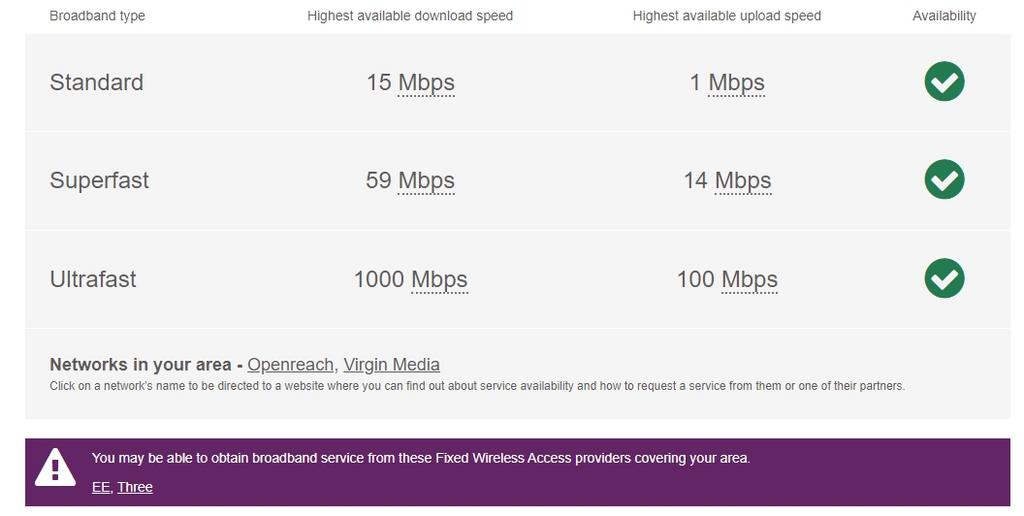The height and width of the screenshot is (516, 1024).
Task: Click the Ultrafast availability green checkmark
Action: tap(944, 278)
